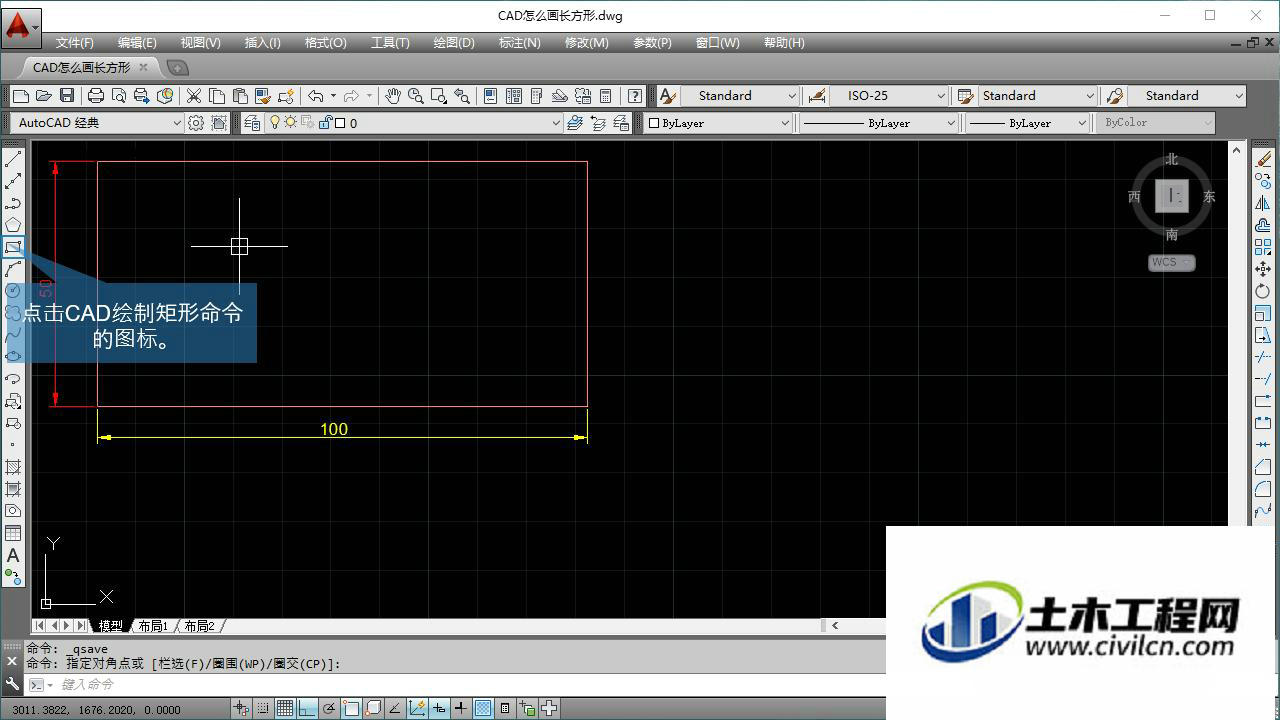The image size is (1280, 720).
Task: Click the Undo arrow
Action: (x=315, y=96)
